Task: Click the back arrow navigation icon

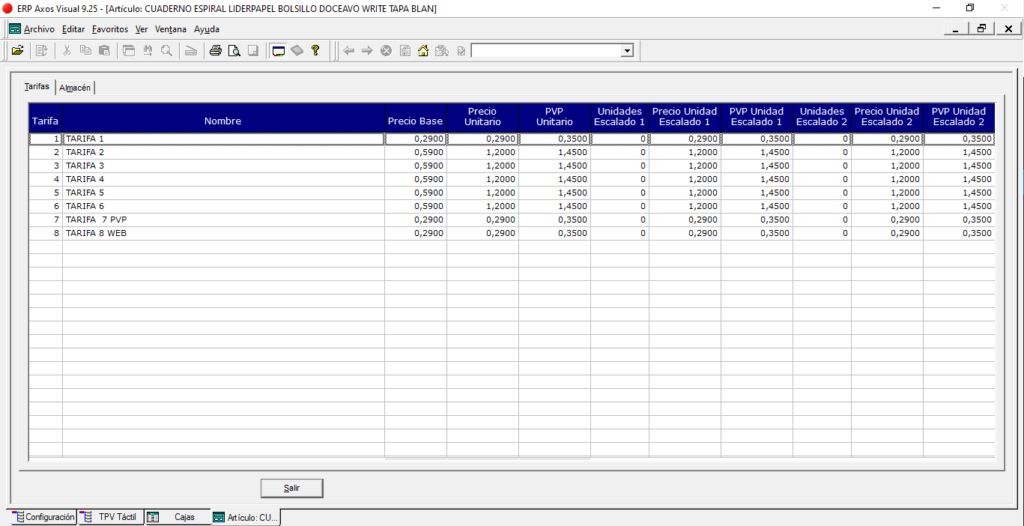Action: point(349,50)
